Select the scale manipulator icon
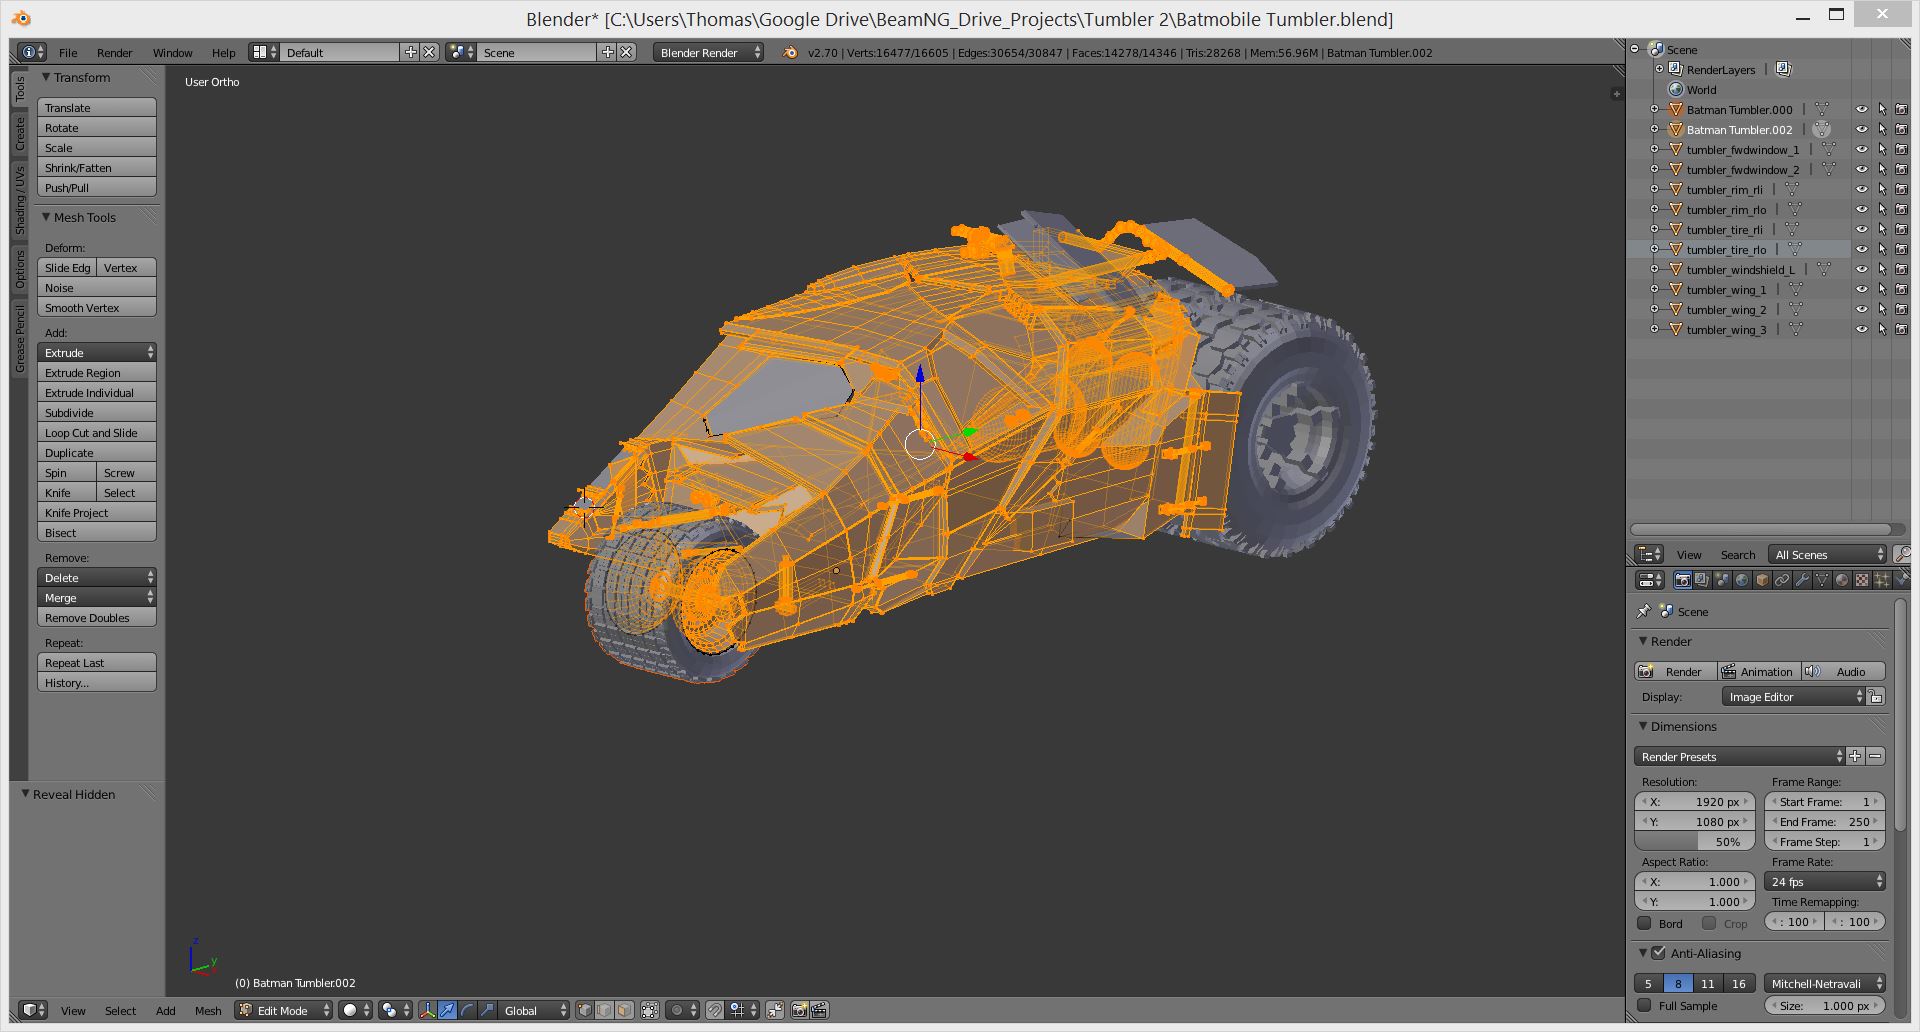This screenshot has width=1920, height=1032. 487,1010
